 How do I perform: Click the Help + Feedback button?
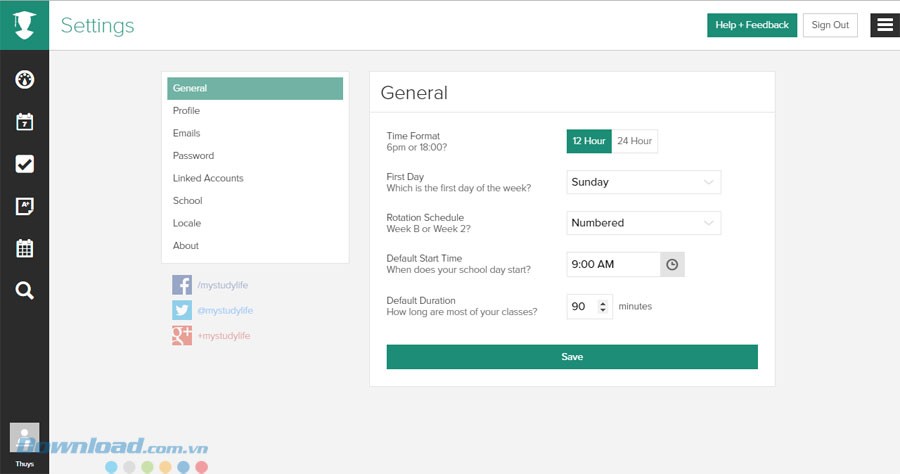tap(752, 25)
